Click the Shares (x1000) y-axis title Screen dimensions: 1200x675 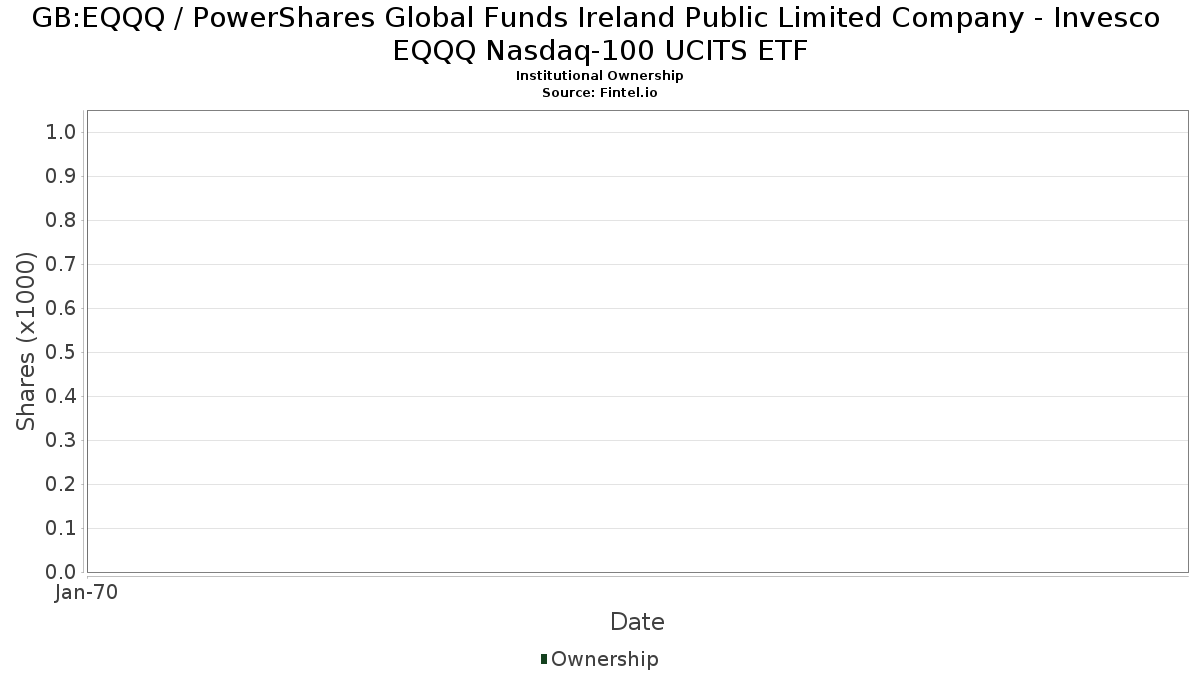click(x=26, y=341)
